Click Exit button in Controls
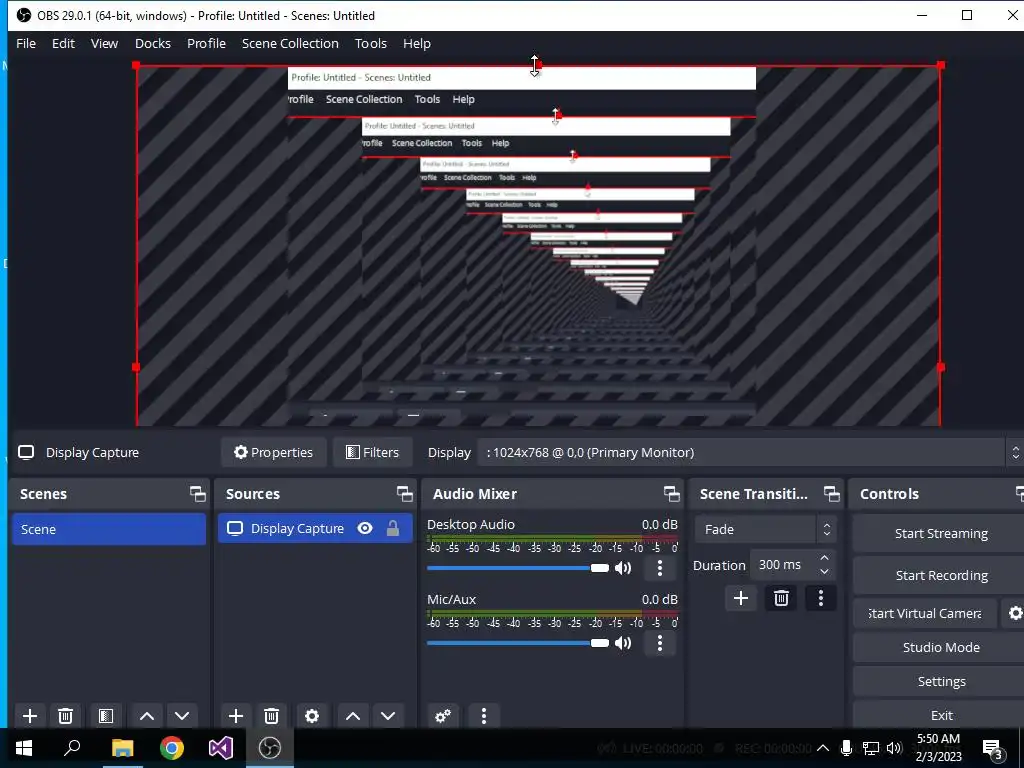 tap(941, 715)
